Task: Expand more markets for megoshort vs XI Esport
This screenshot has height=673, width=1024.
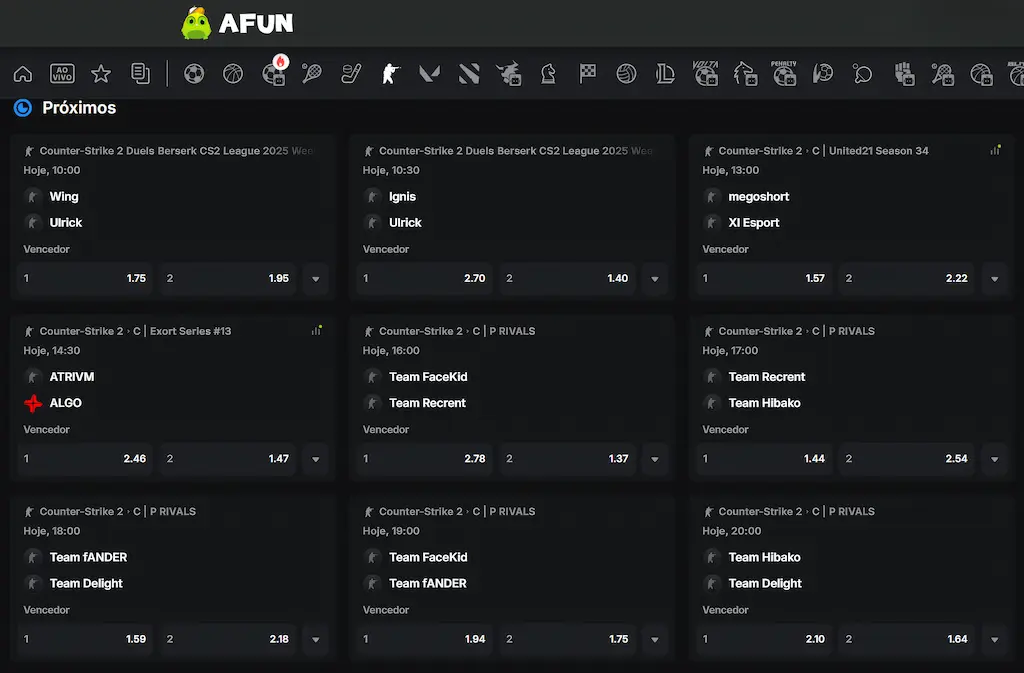Action: [995, 279]
